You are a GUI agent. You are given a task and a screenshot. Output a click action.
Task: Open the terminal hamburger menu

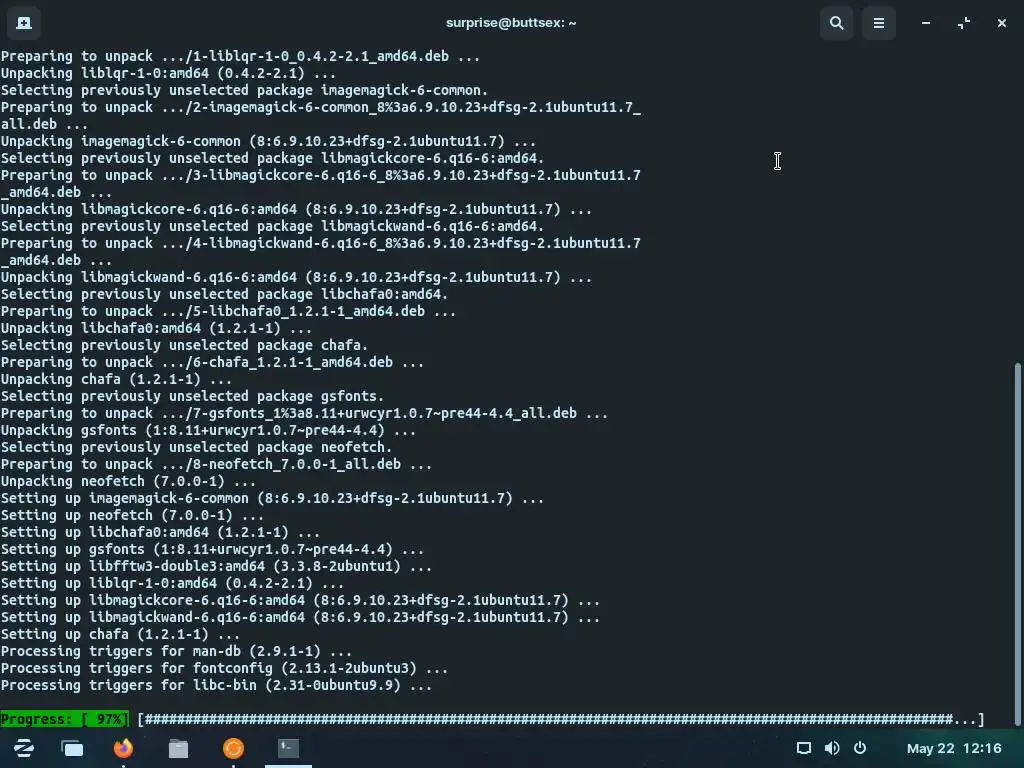pos(879,23)
